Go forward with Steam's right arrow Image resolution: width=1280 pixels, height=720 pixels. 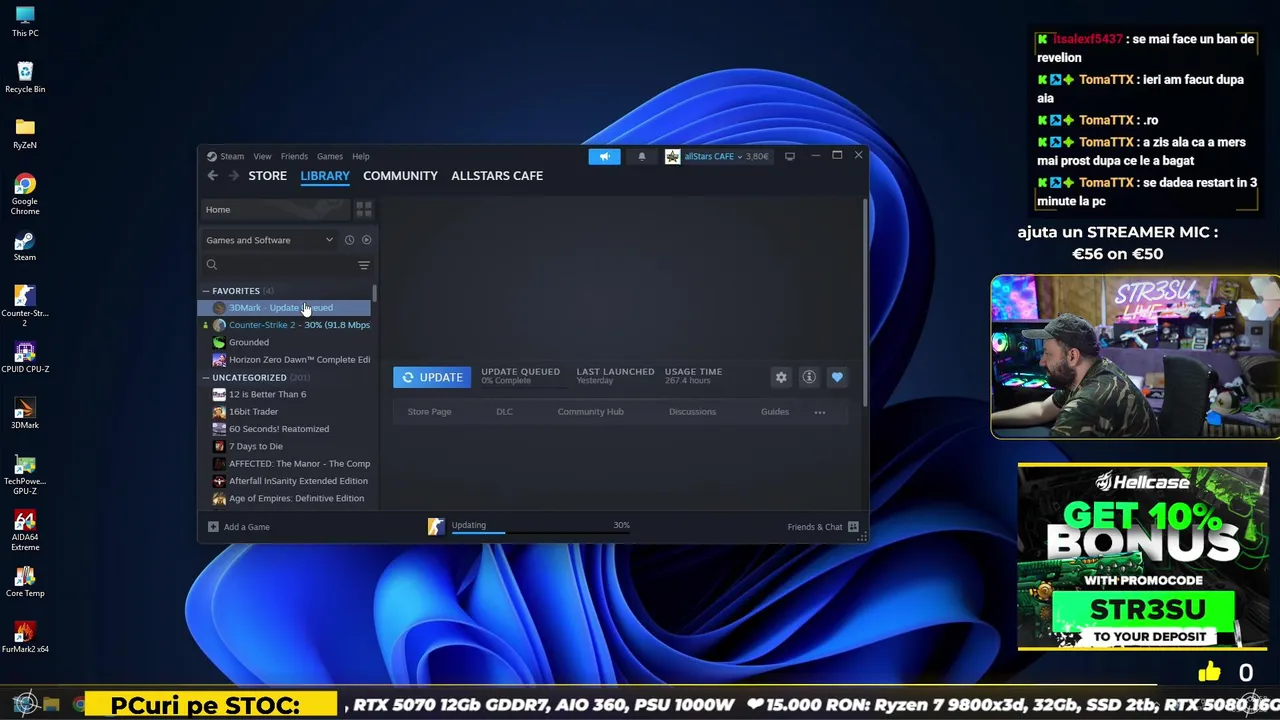tap(234, 176)
